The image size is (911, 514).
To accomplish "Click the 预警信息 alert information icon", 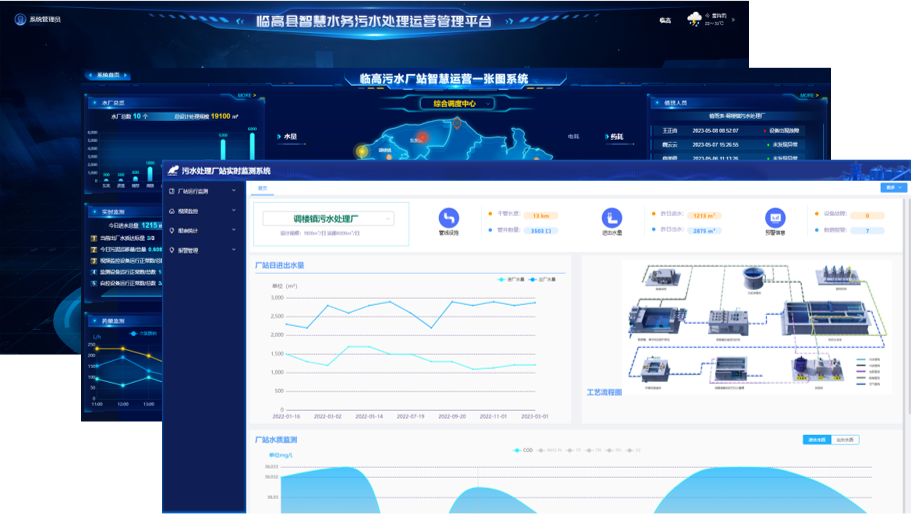I will [x=775, y=217].
